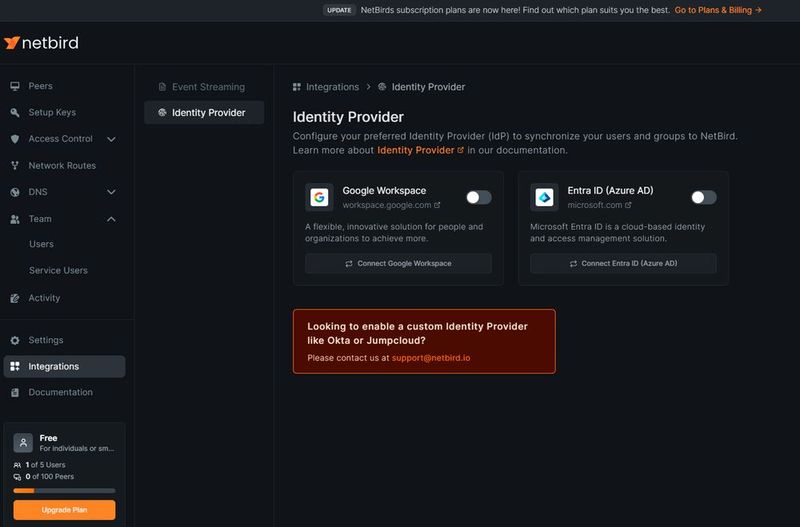Click the '0 of 100 Peers' text
This screenshot has height=527, width=800.
tap(49, 477)
